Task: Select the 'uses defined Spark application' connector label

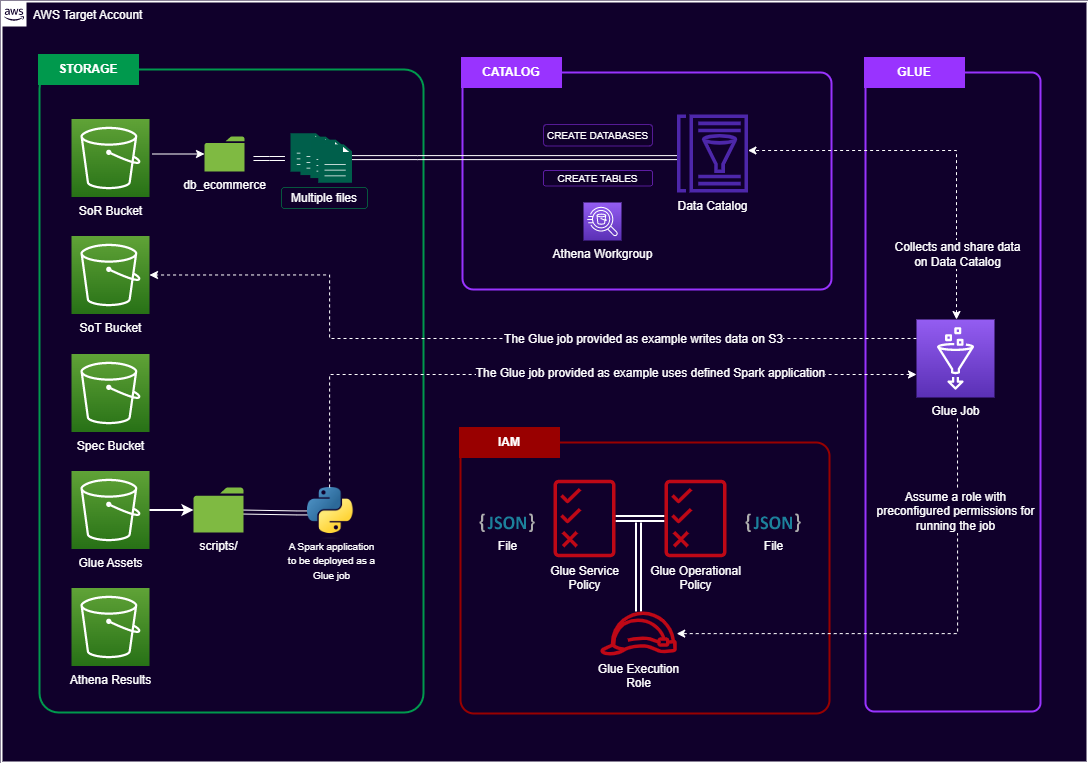Action: (650, 372)
